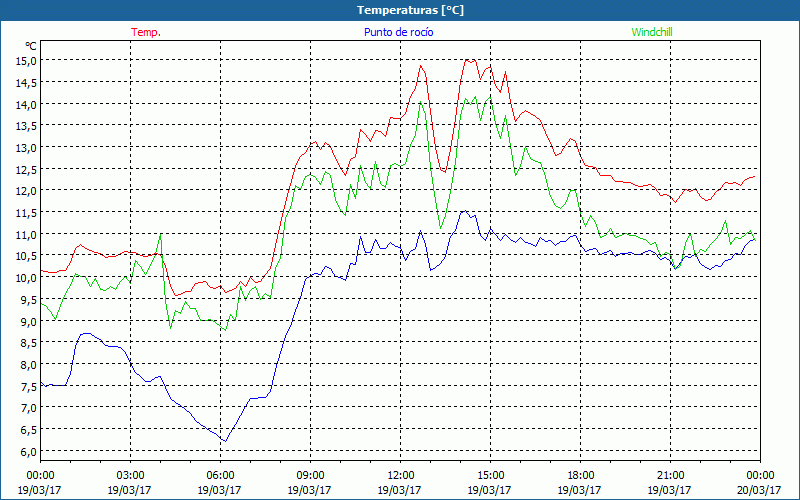800x500 pixels.
Task: Click the '9,0' y-axis value
Action: pyautogui.click(x=29, y=321)
